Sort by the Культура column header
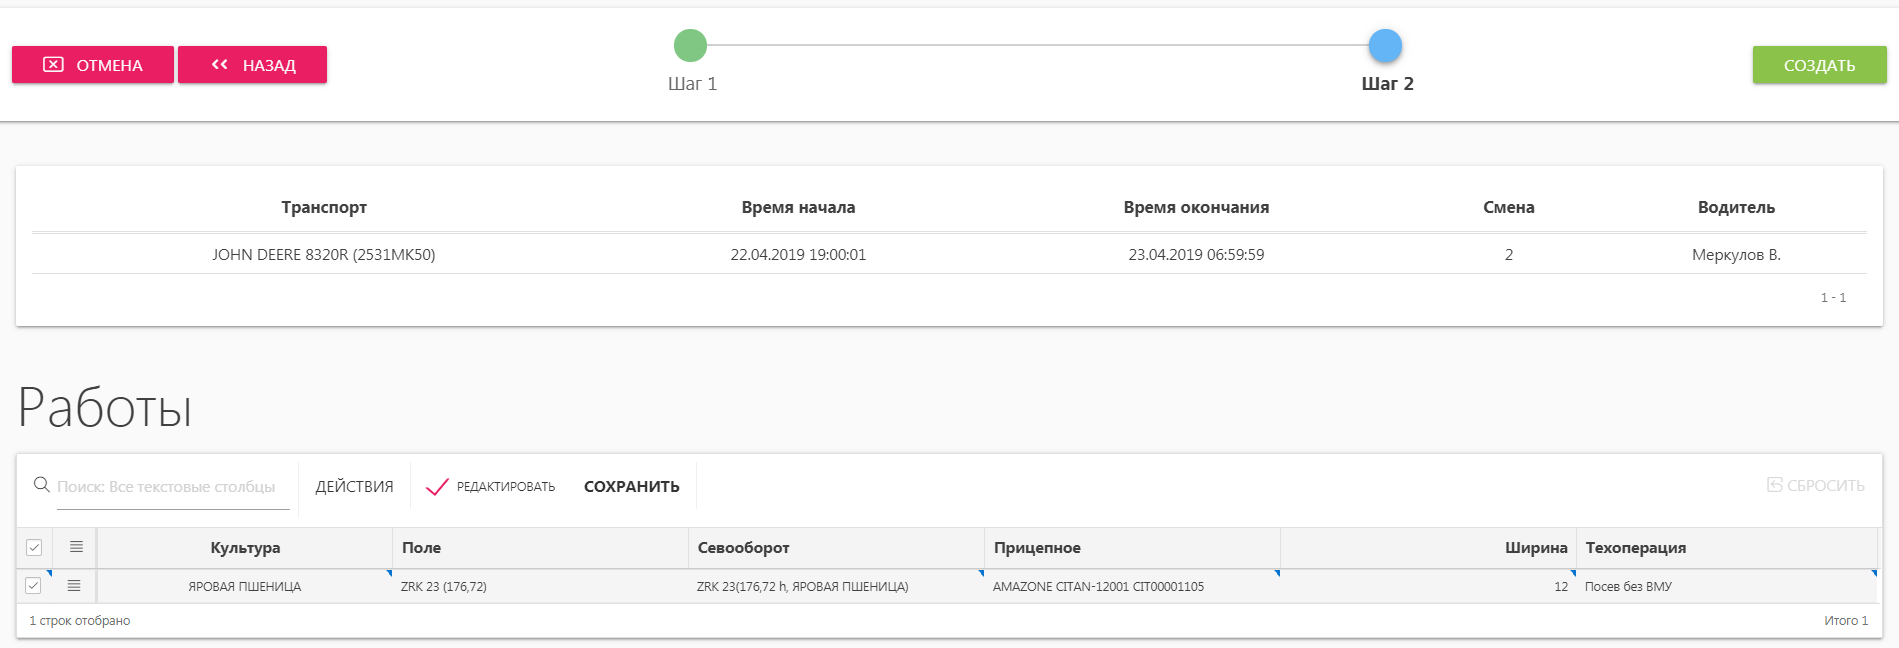This screenshot has width=1899, height=648. click(245, 548)
